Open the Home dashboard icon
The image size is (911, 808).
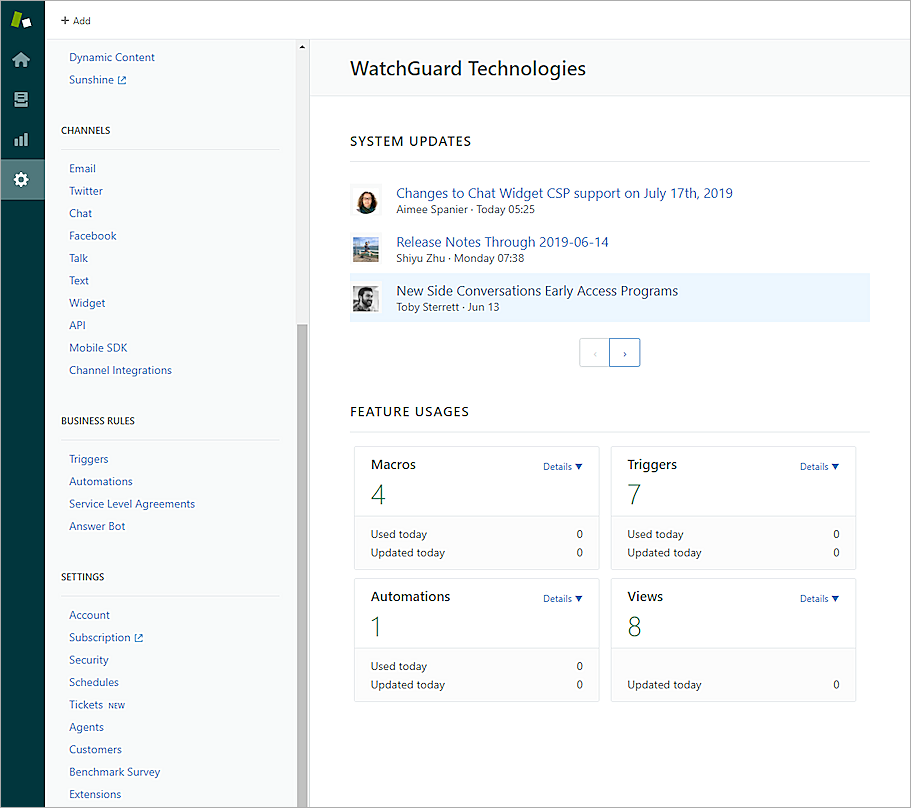coord(21,60)
